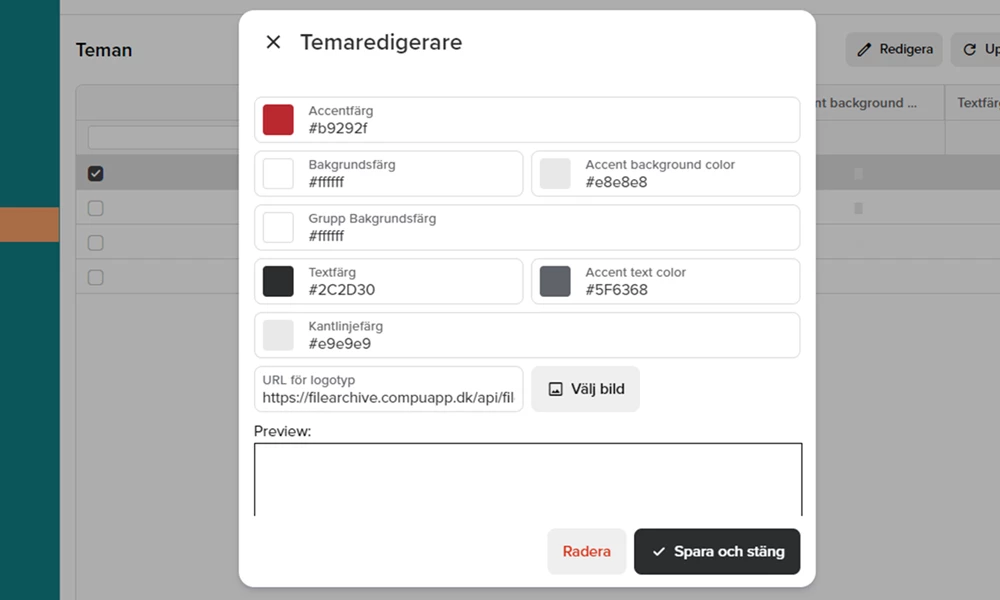The height and width of the screenshot is (600, 1000).
Task: Click the URL för logotyp input field
Action: pos(388,389)
